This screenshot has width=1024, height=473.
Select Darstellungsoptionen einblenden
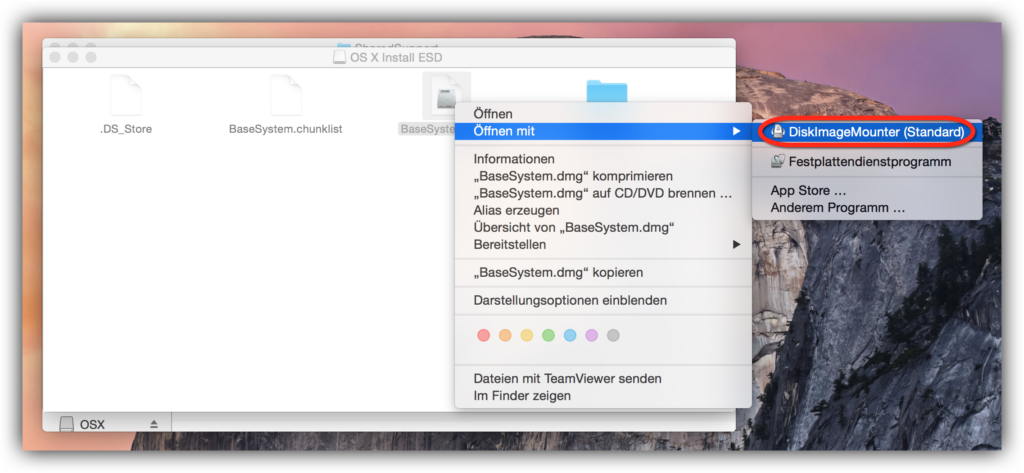(603, 301)
